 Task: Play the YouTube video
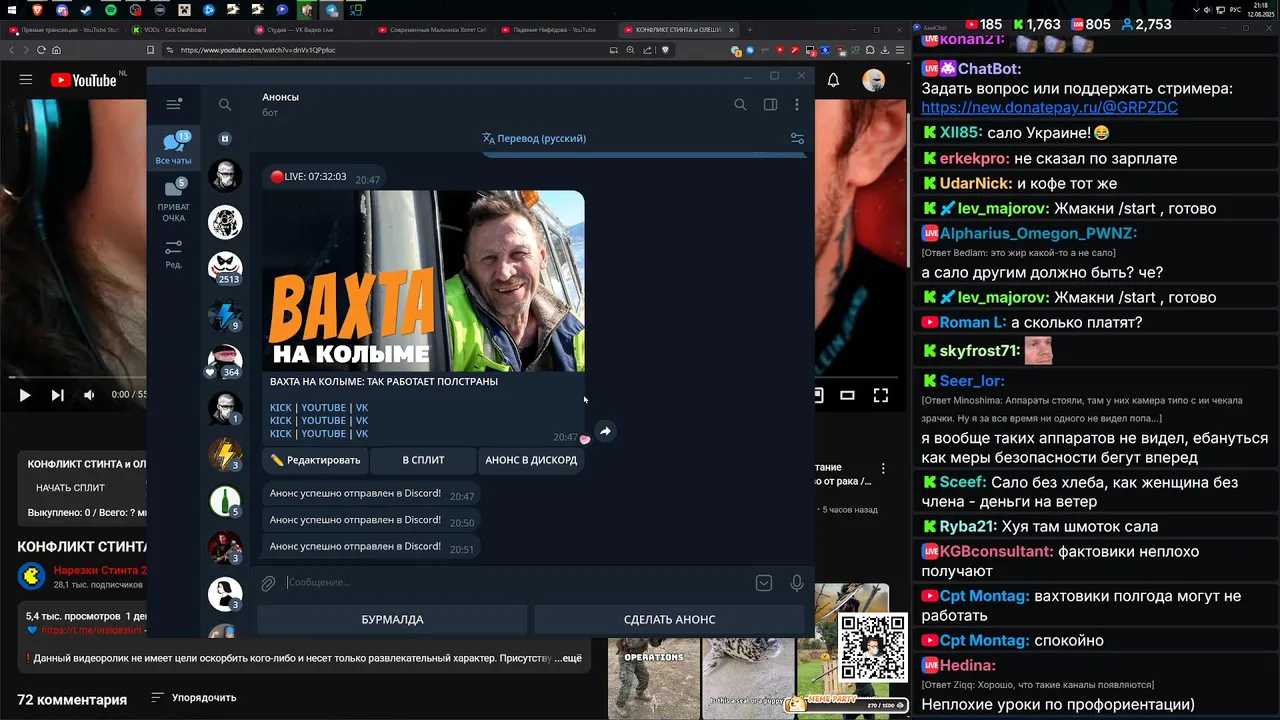pos(25,395)
